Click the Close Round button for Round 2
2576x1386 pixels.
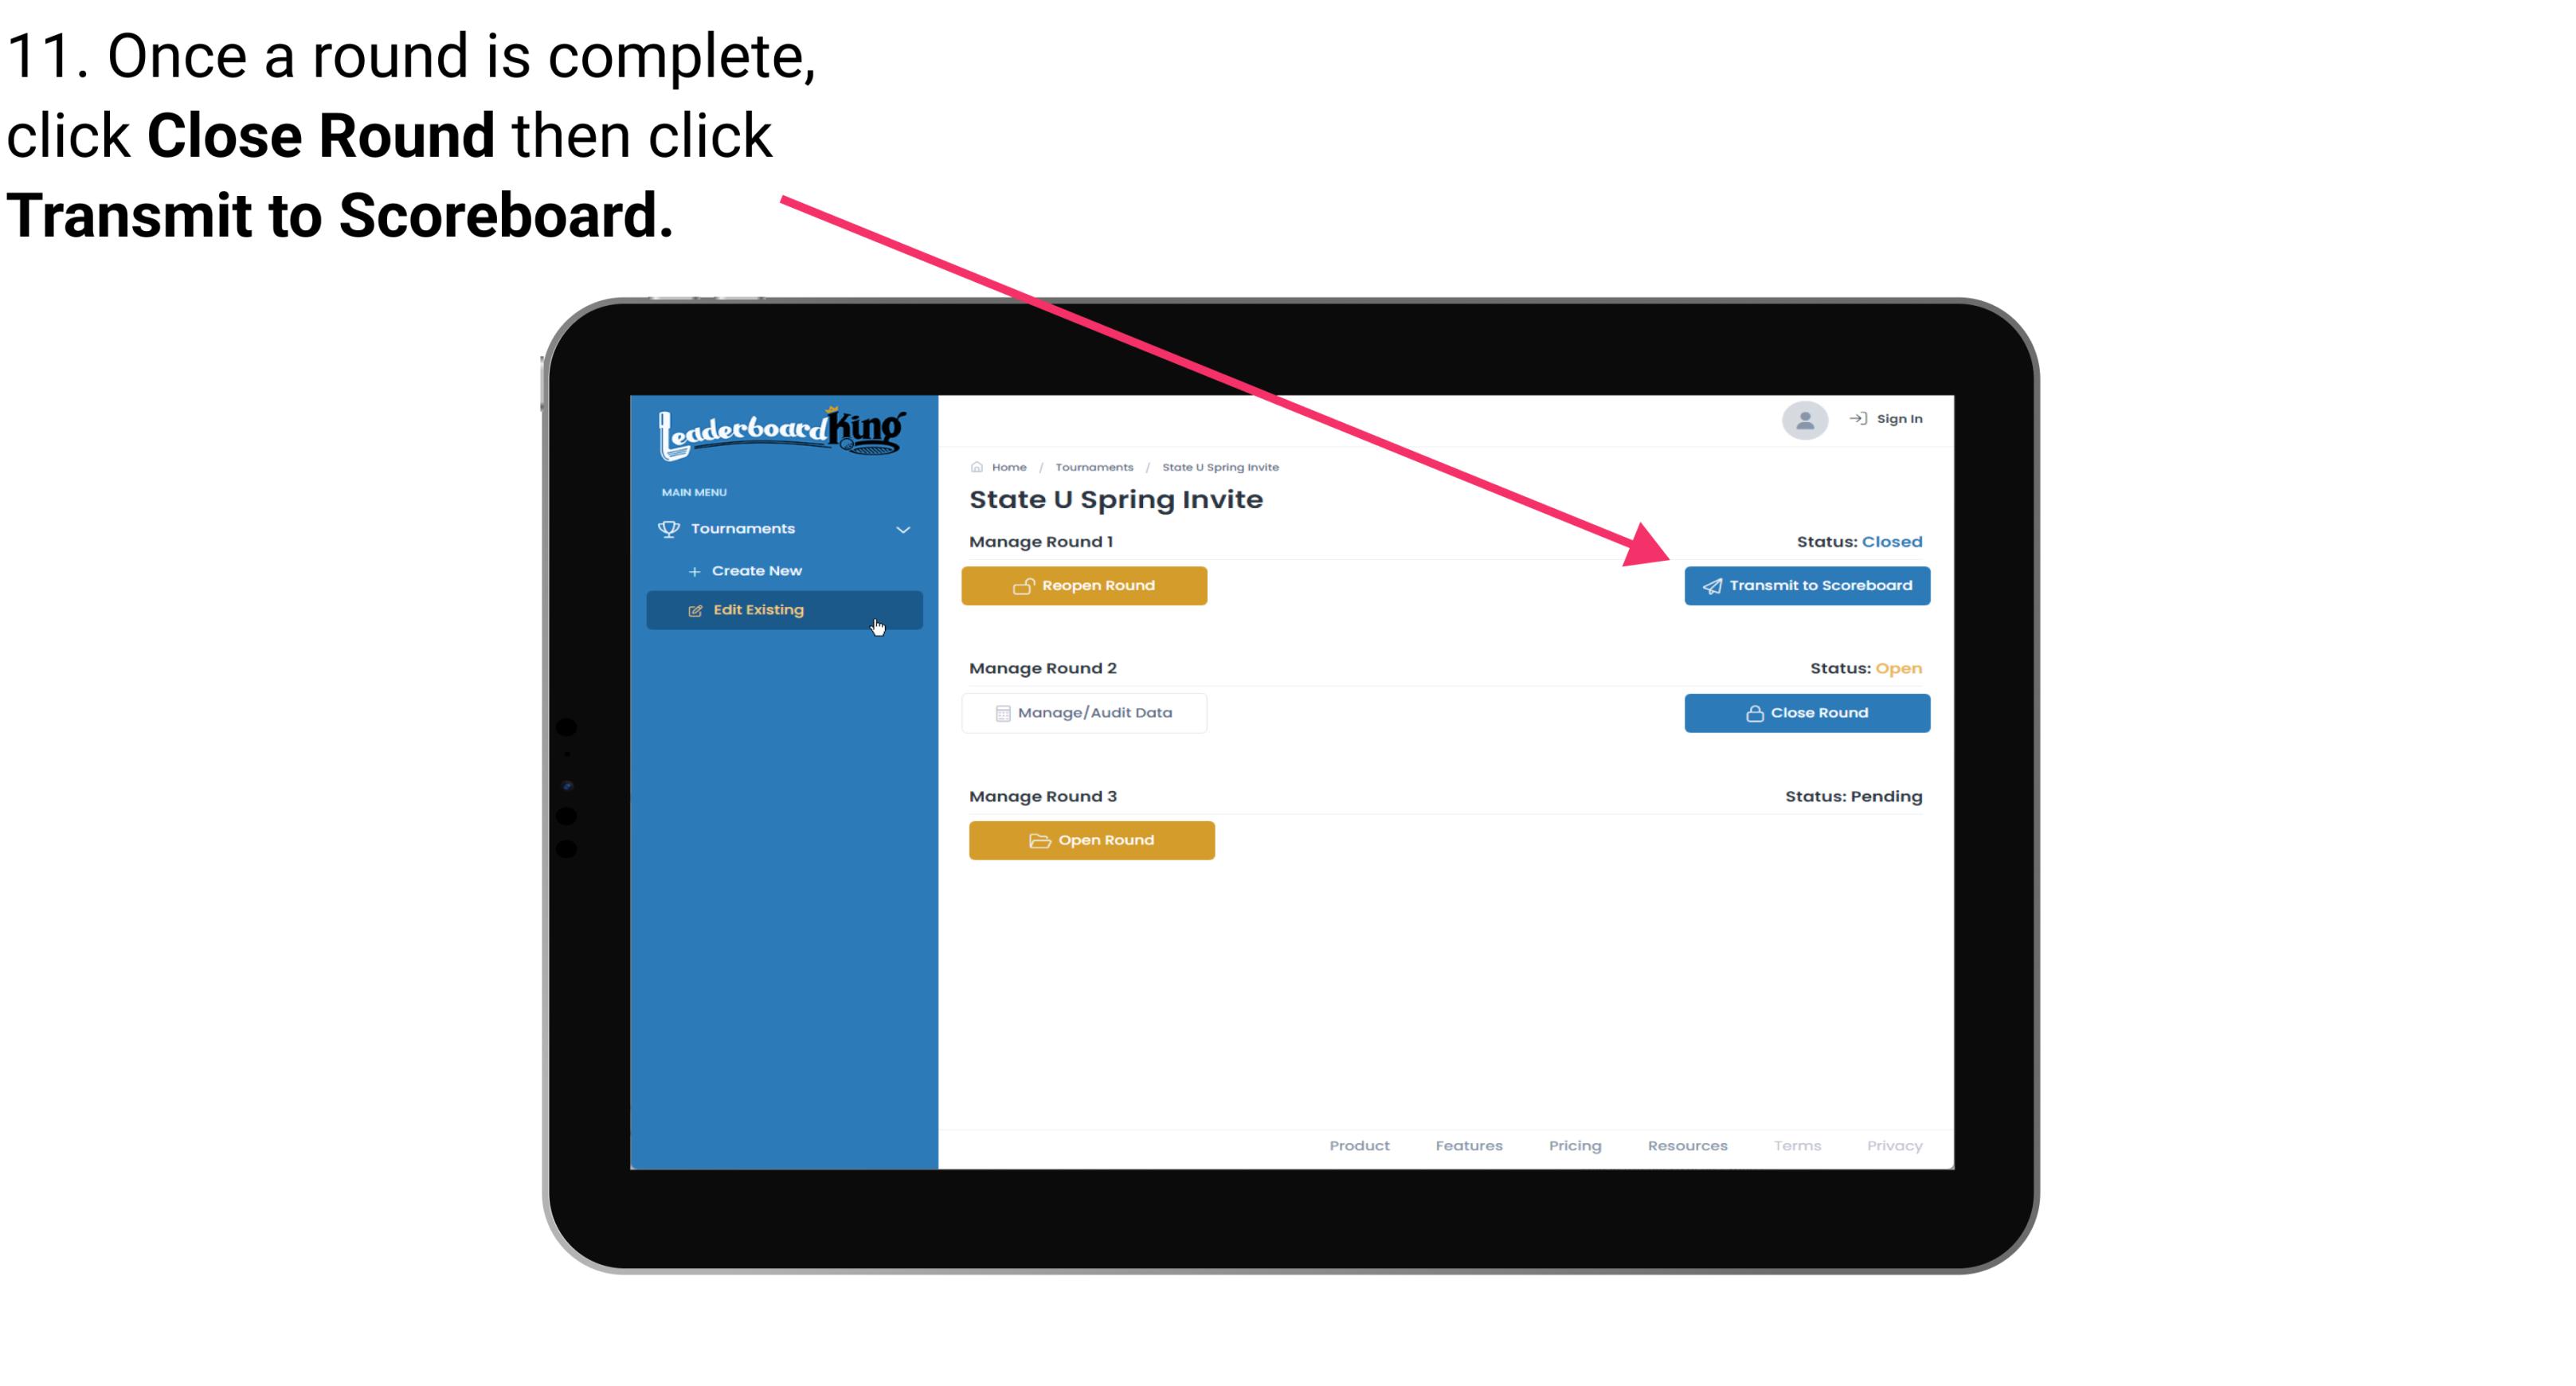[1807, 712]
